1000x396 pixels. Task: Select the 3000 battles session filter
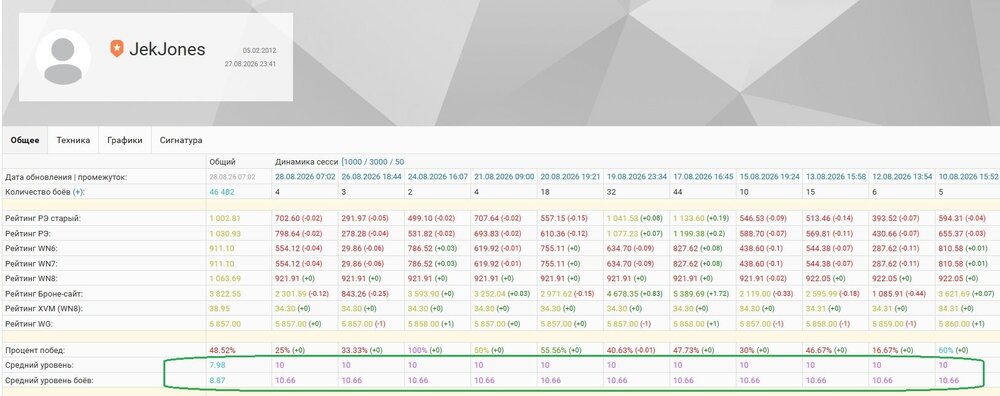[379, 162]
